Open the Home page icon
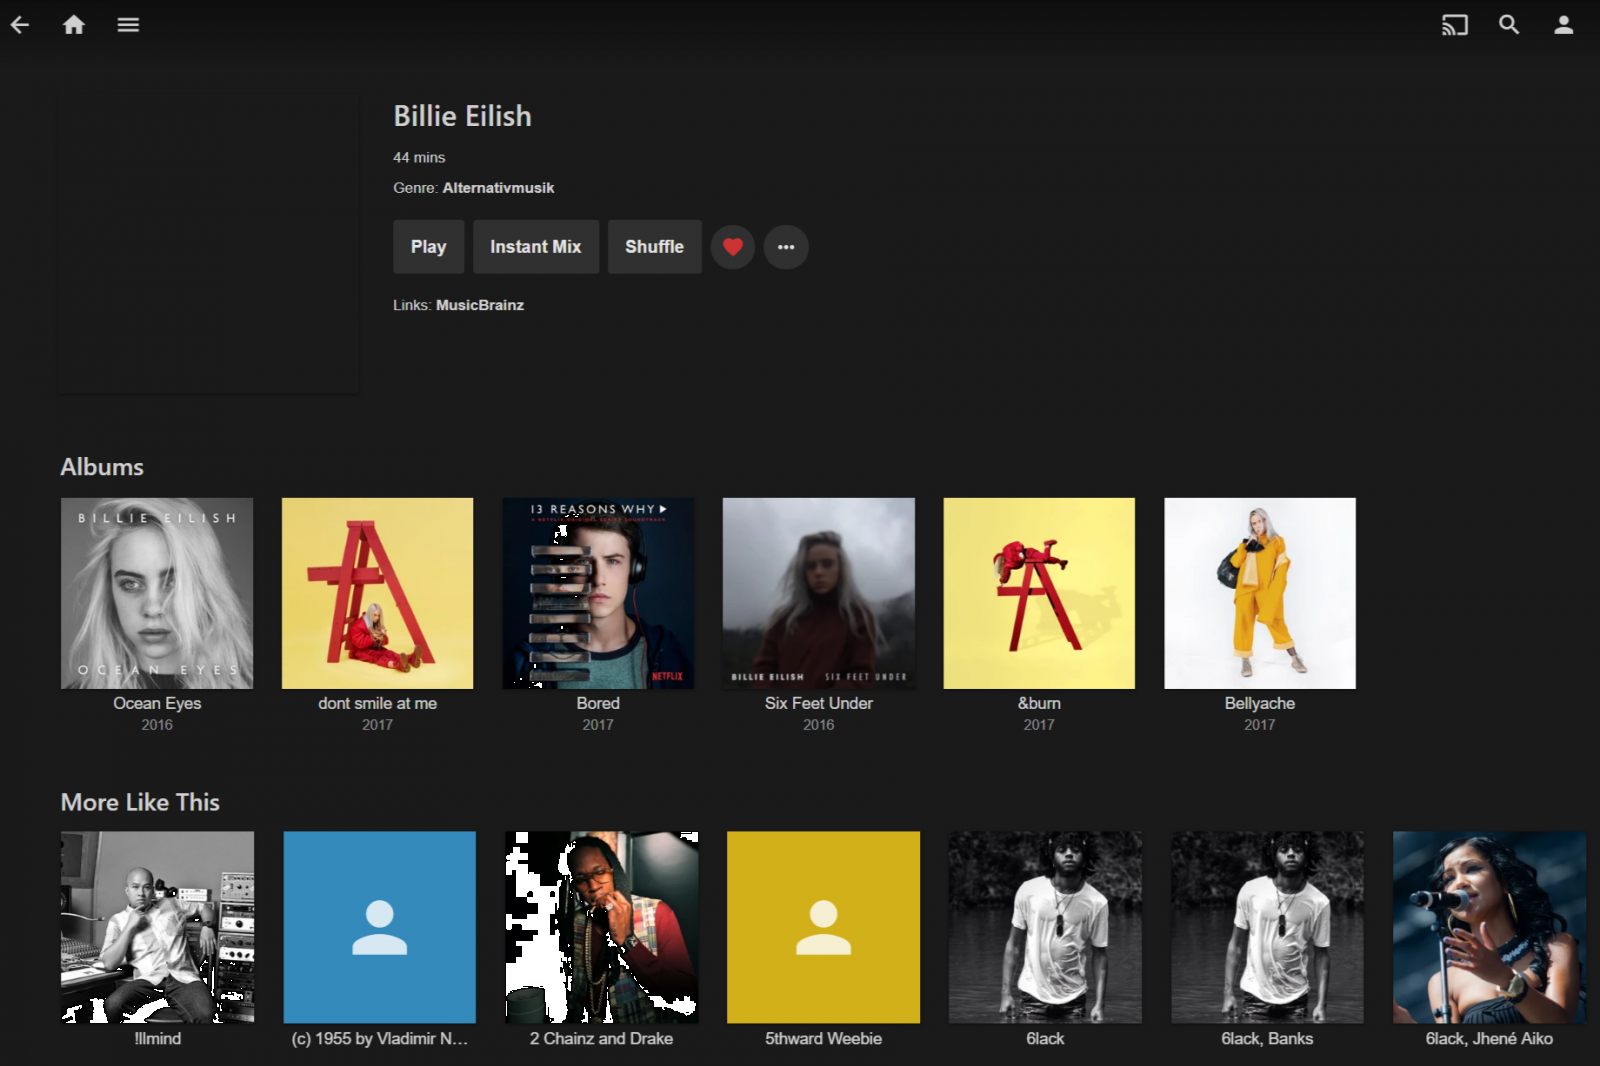This screenshot has height=1066, width=1600. 74,25
